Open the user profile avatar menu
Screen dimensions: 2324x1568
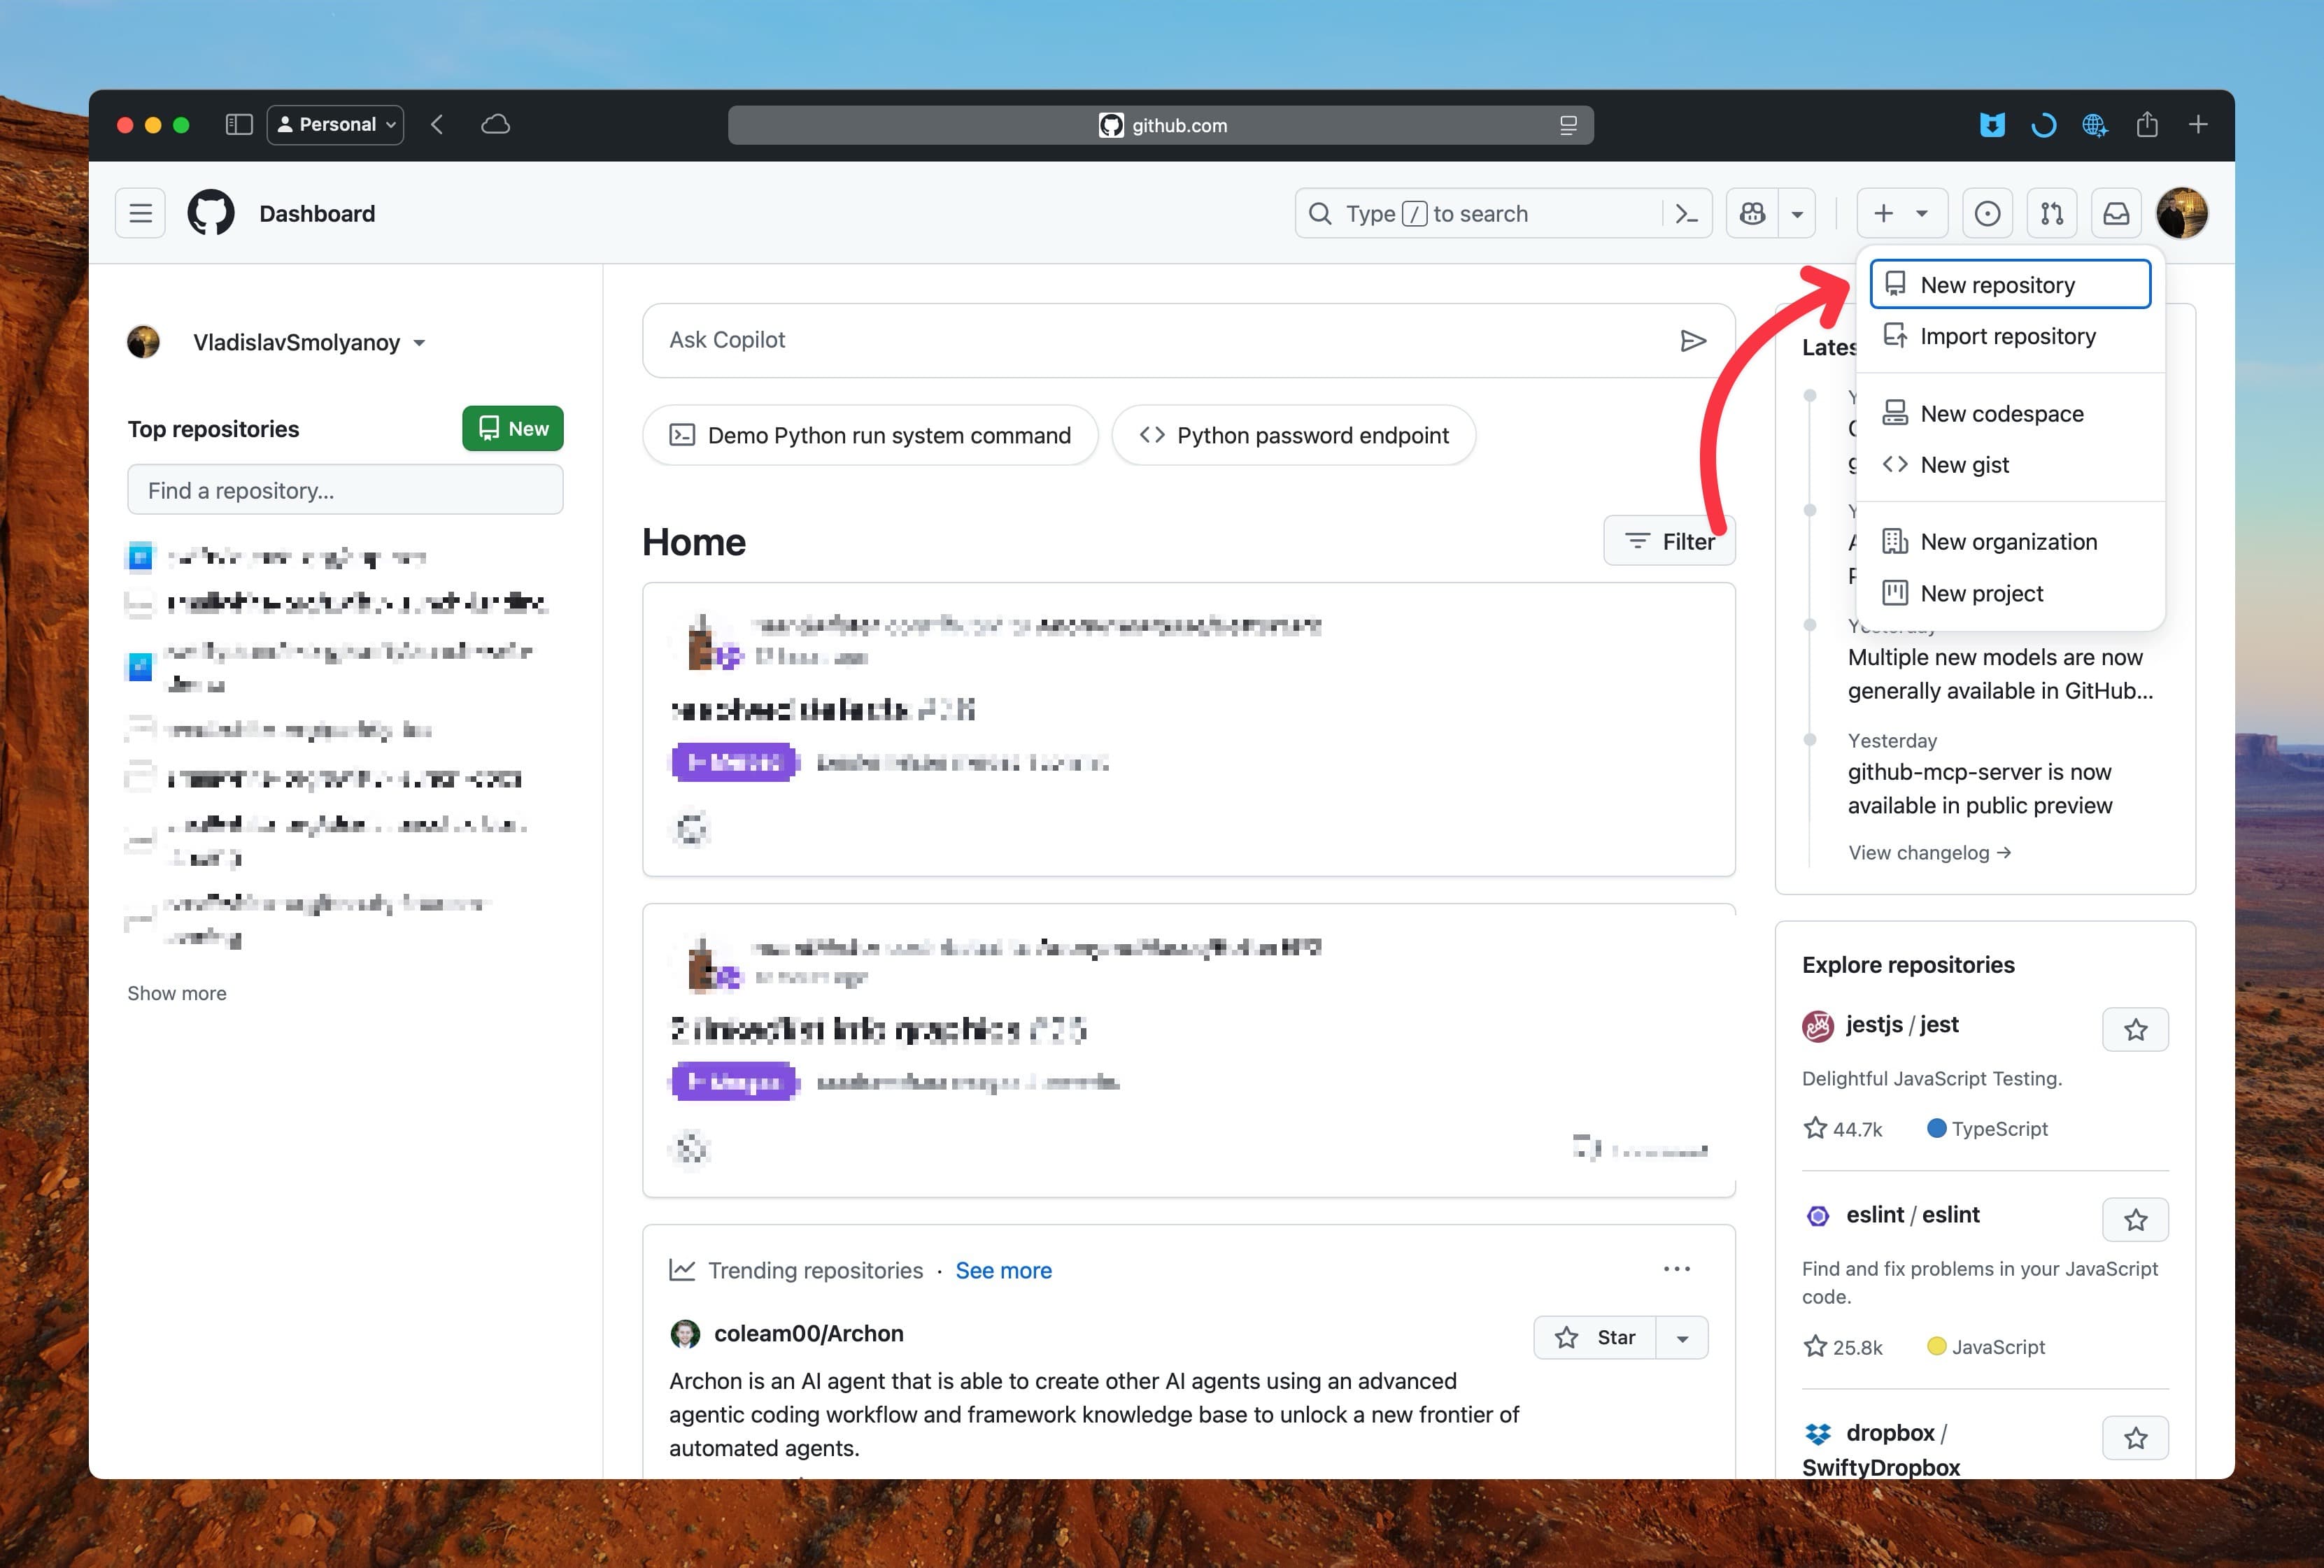click(x=2182, y=213)
